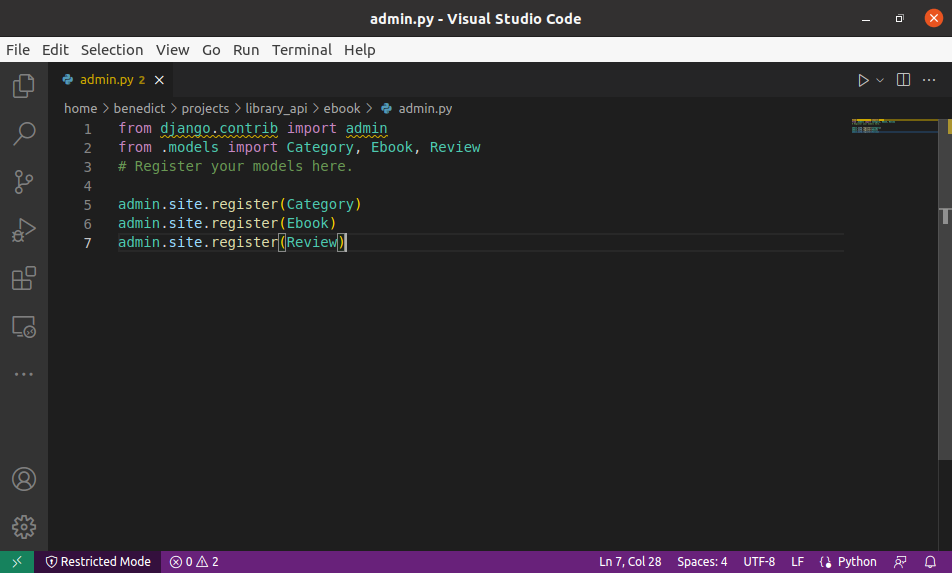Viewport: 952px width, 573px height.
Task: Click the feedback icon in status bar
Action: coord(900,562)
